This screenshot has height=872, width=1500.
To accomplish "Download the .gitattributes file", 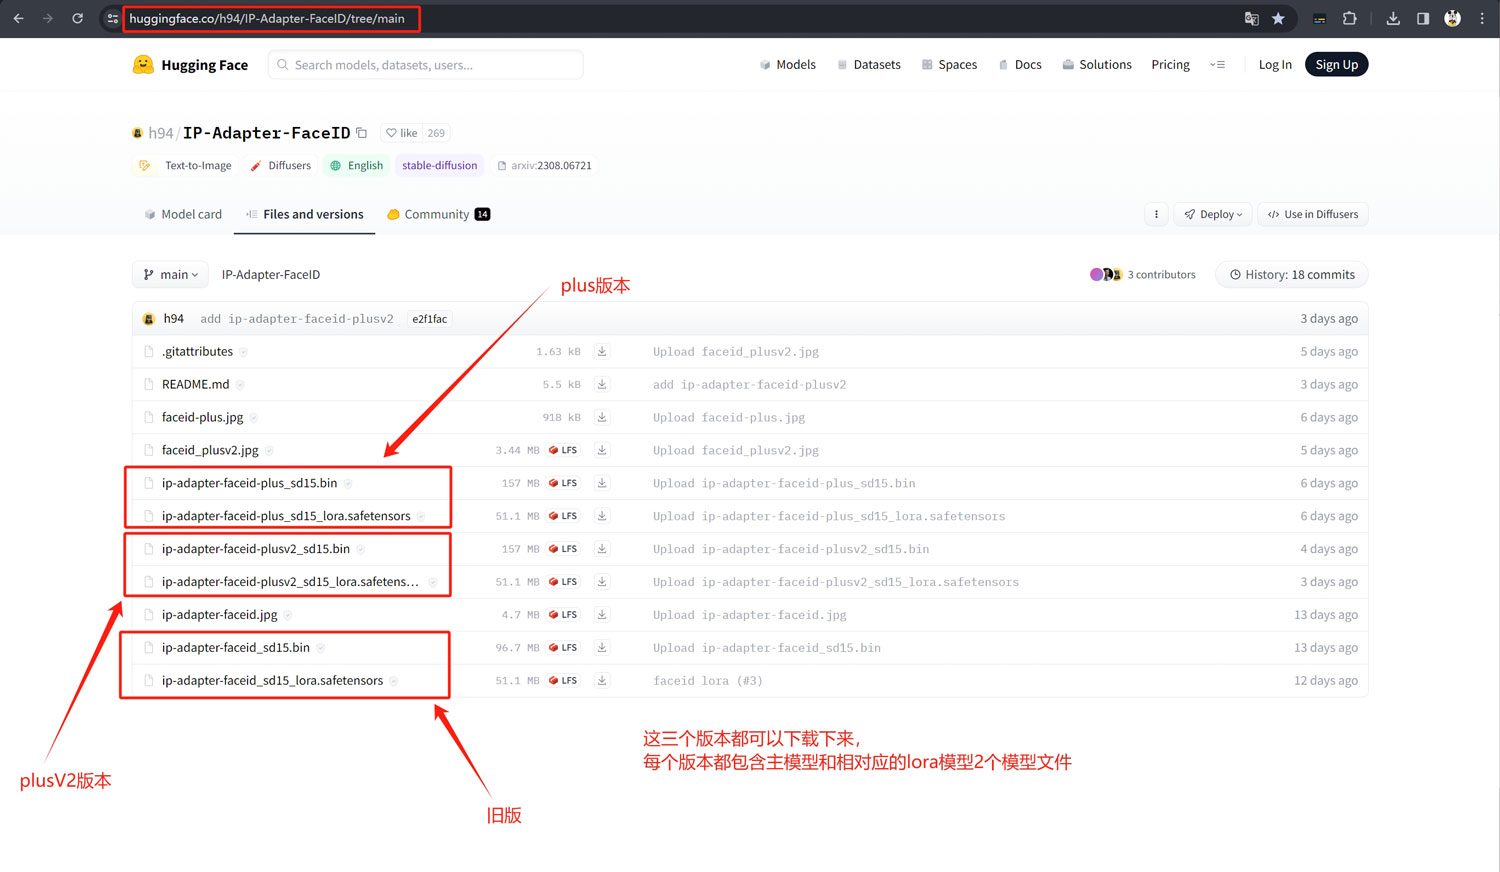I will tap(602, 351).
